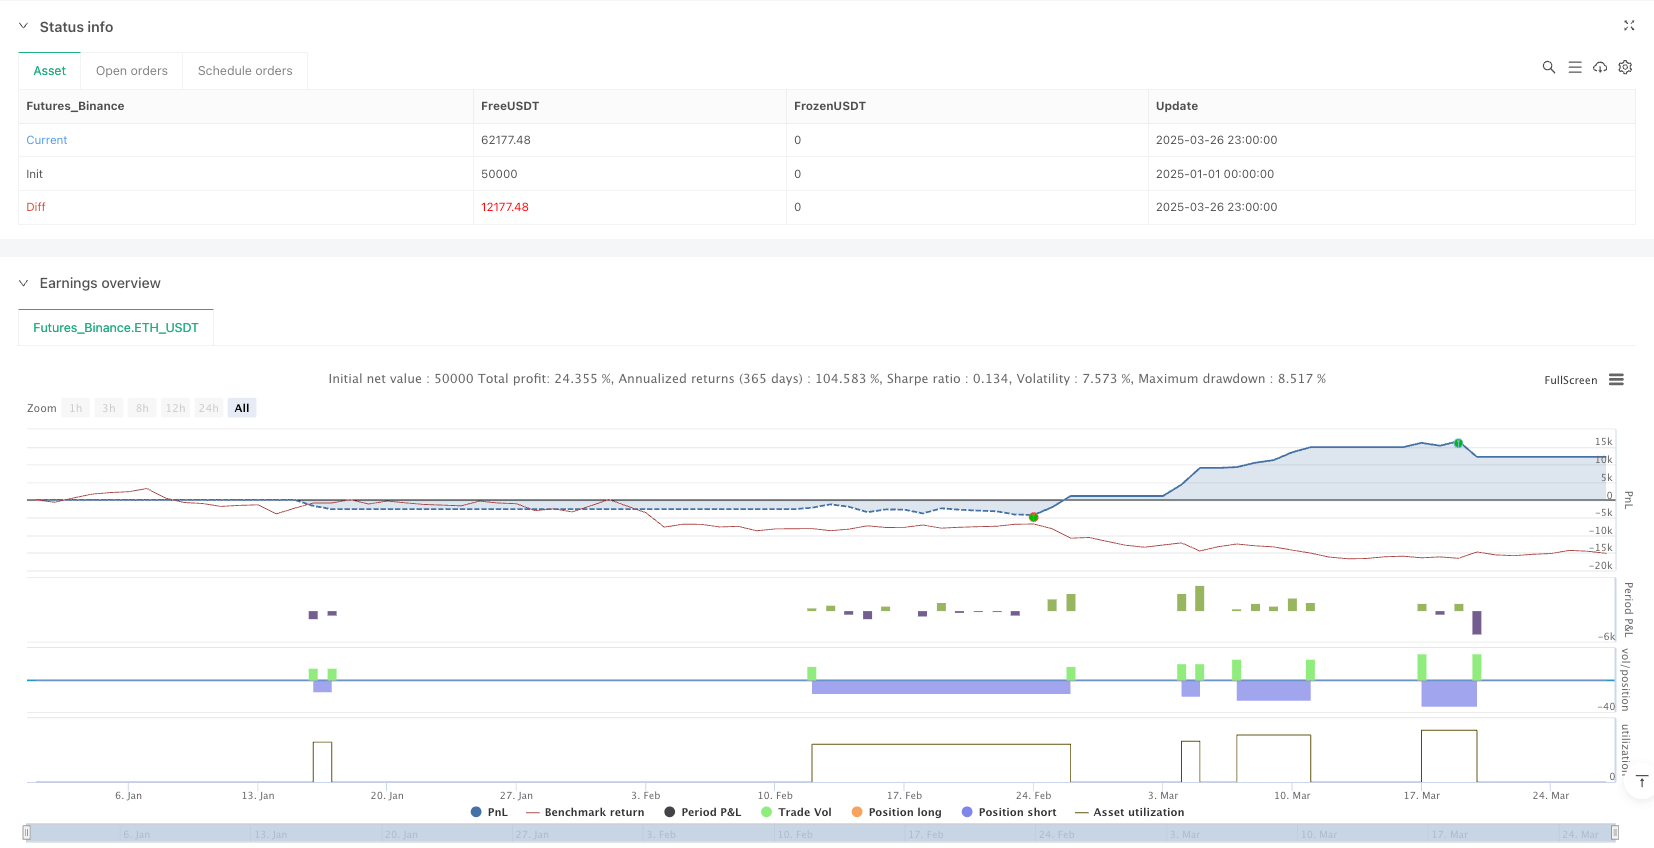This screenshot has height=848, width=1654.
Task: Select the All zoom range
Action: 242,408
